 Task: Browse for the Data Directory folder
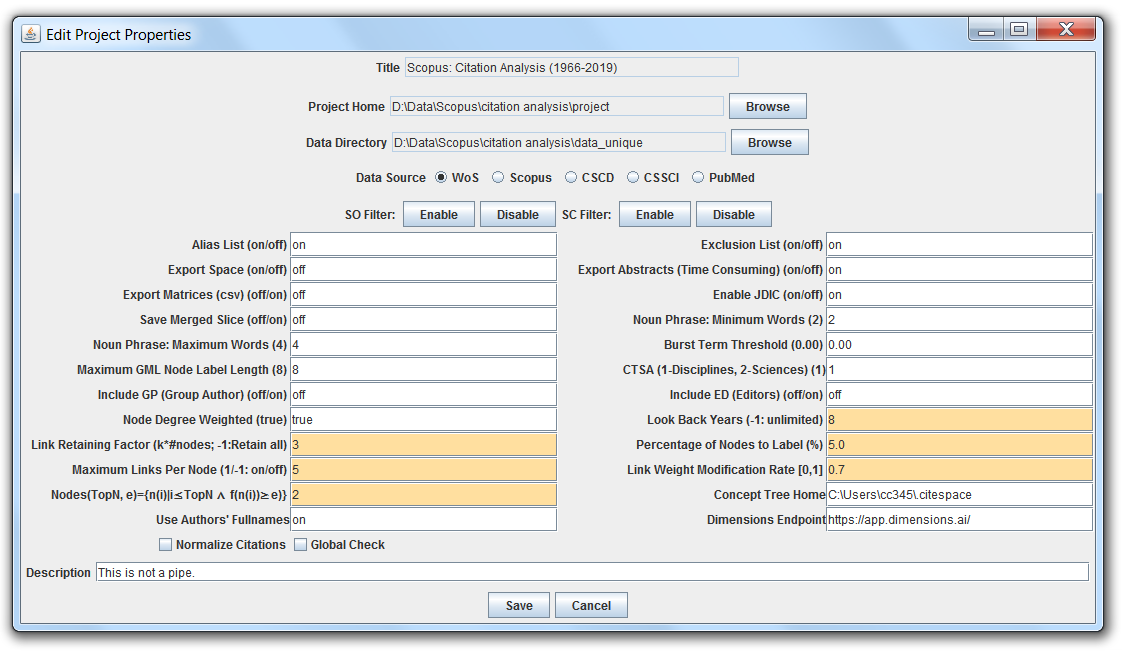point(770,142)
